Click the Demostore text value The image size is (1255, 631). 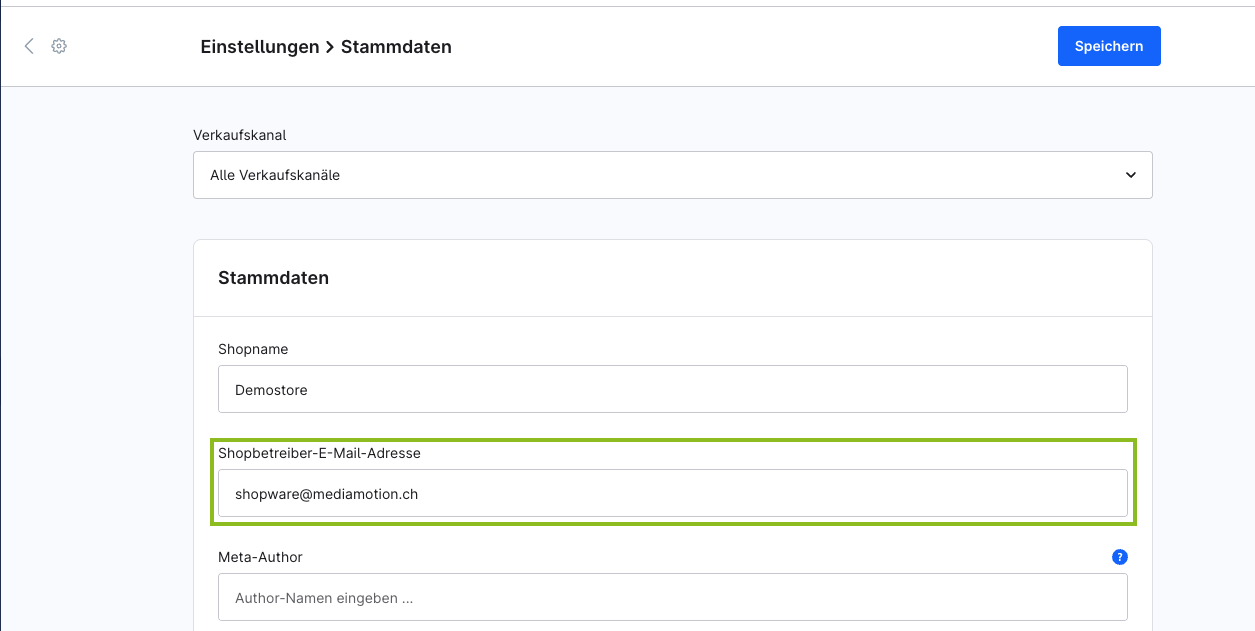[271, 390]
